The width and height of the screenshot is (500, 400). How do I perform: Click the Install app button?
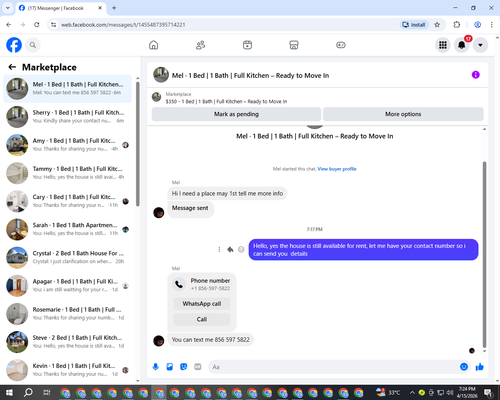[414, 25]
